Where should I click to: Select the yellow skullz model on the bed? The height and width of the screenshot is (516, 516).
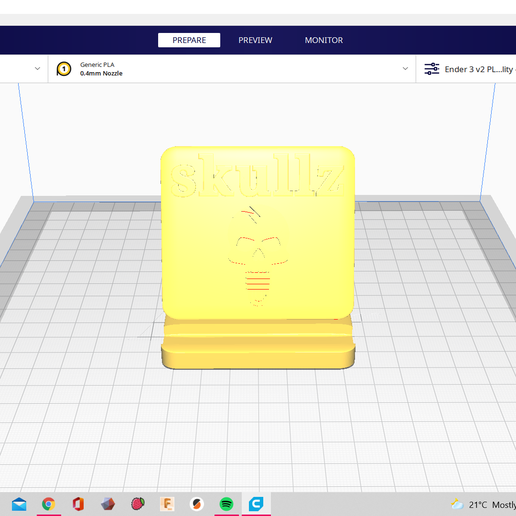click(258, 257)
